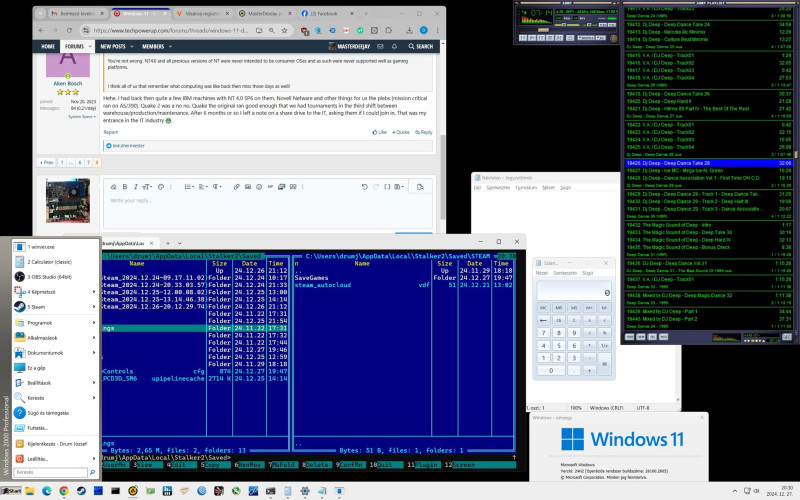
Task: Open the terminal icon in the taskbar
Action: [270, 491]
